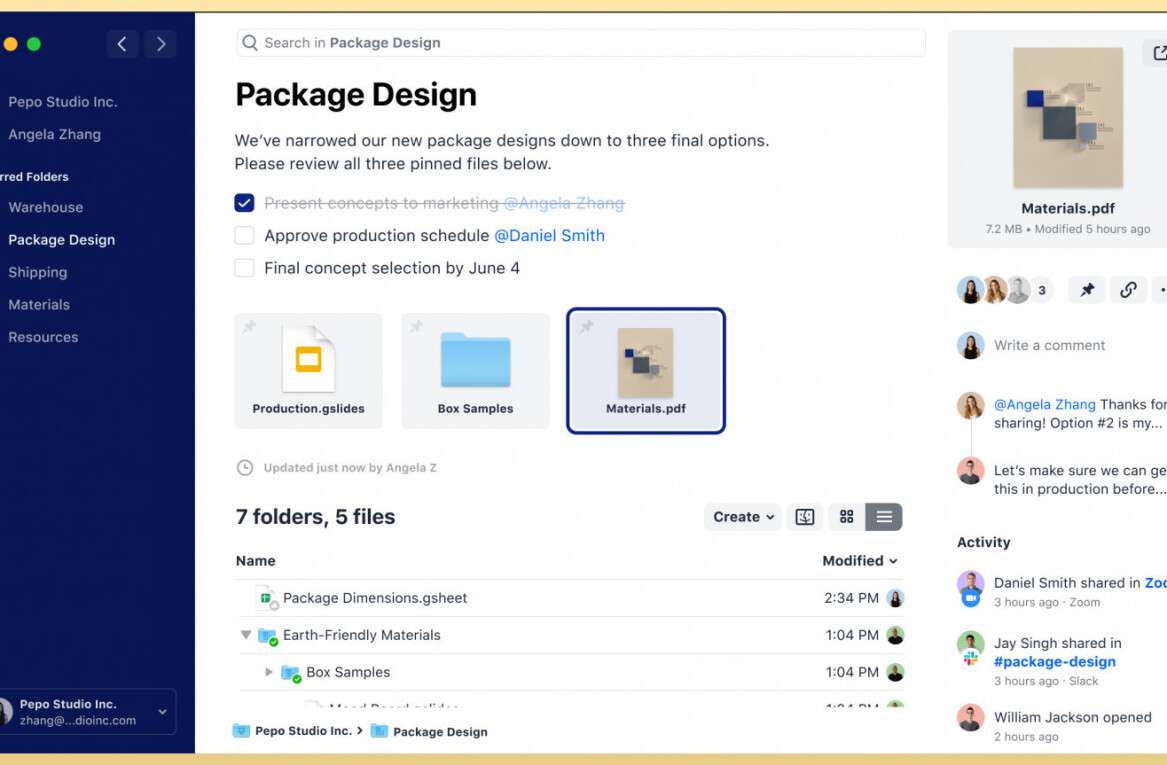
Task: Open the Create dropdown menu
Action: click(743, 517)
